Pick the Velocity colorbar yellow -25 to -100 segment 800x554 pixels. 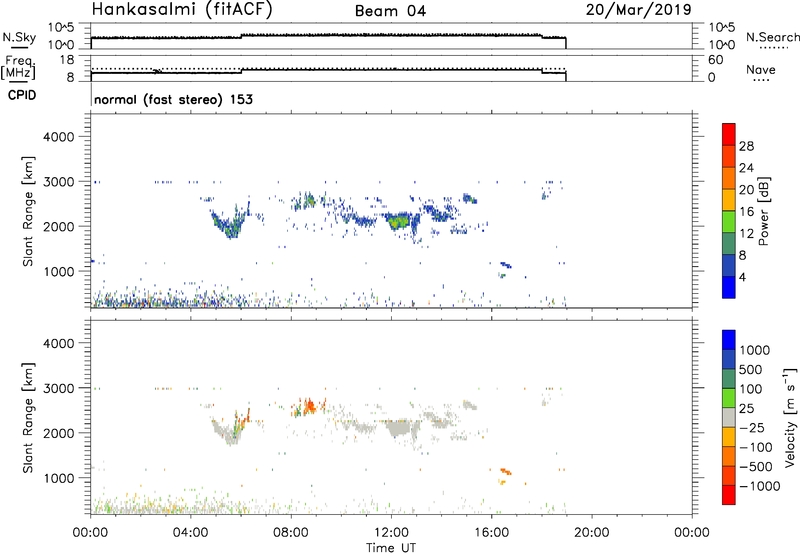[x=729, y=437]
